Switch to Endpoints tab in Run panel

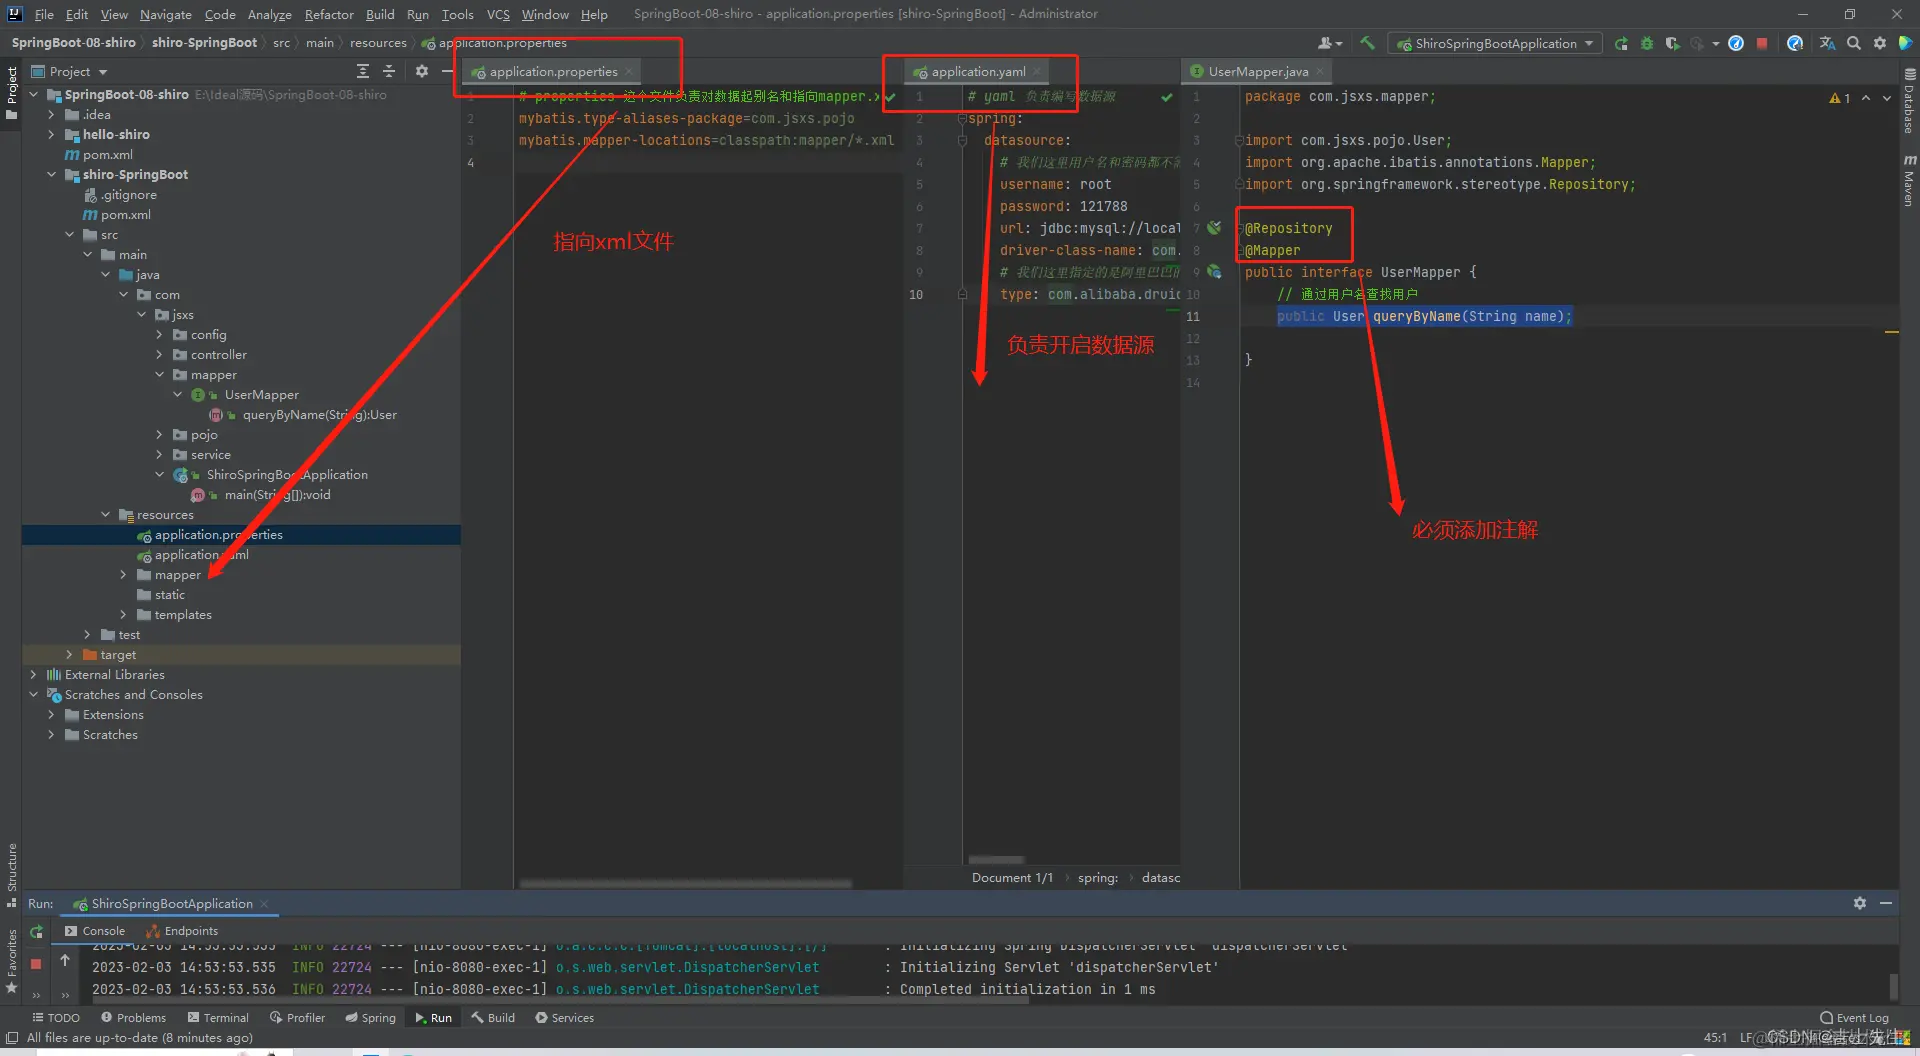[182, 931]
